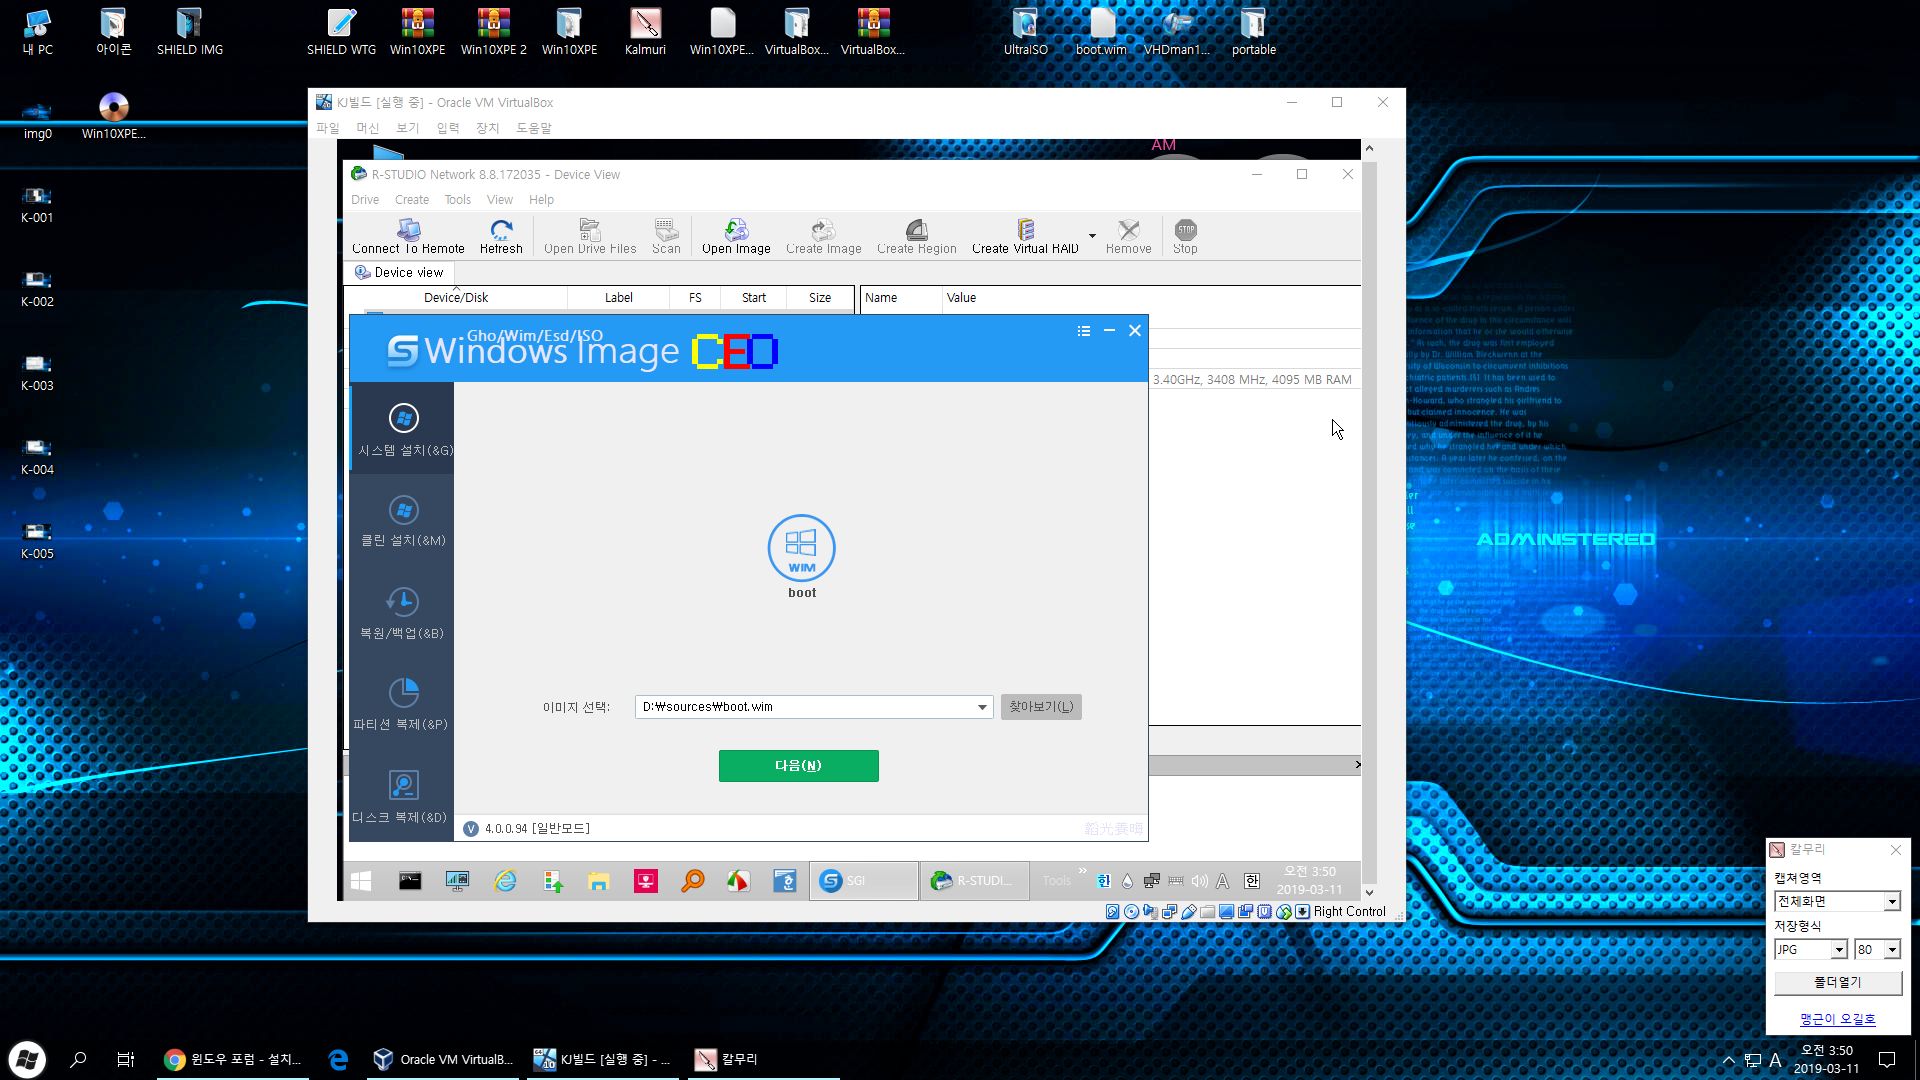Open Internet Explorer icon in VM taskbar
Screen dimensions: 1920x1080
coord(505,881)
